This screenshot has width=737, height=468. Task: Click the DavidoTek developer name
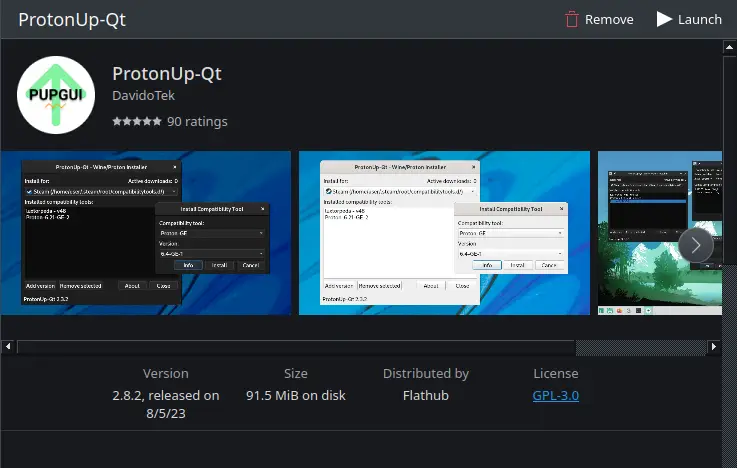tap(143, 95)
